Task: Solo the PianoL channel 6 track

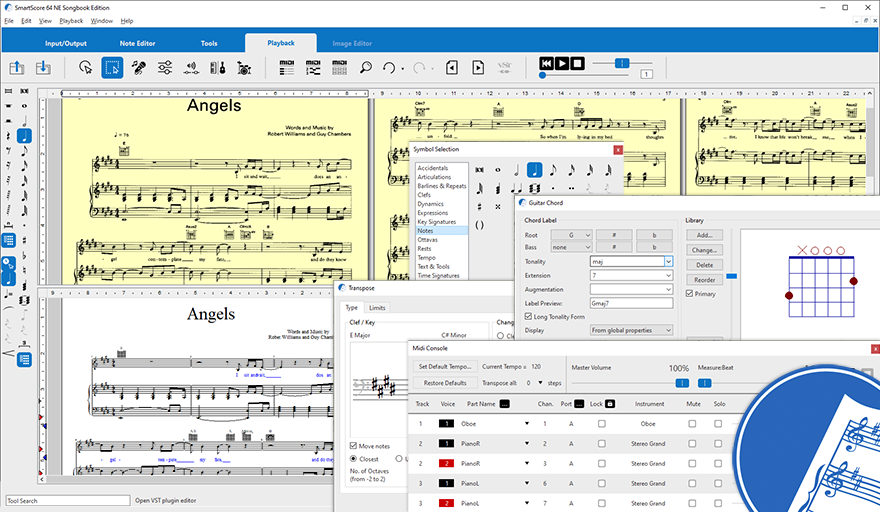Action: 718,483
